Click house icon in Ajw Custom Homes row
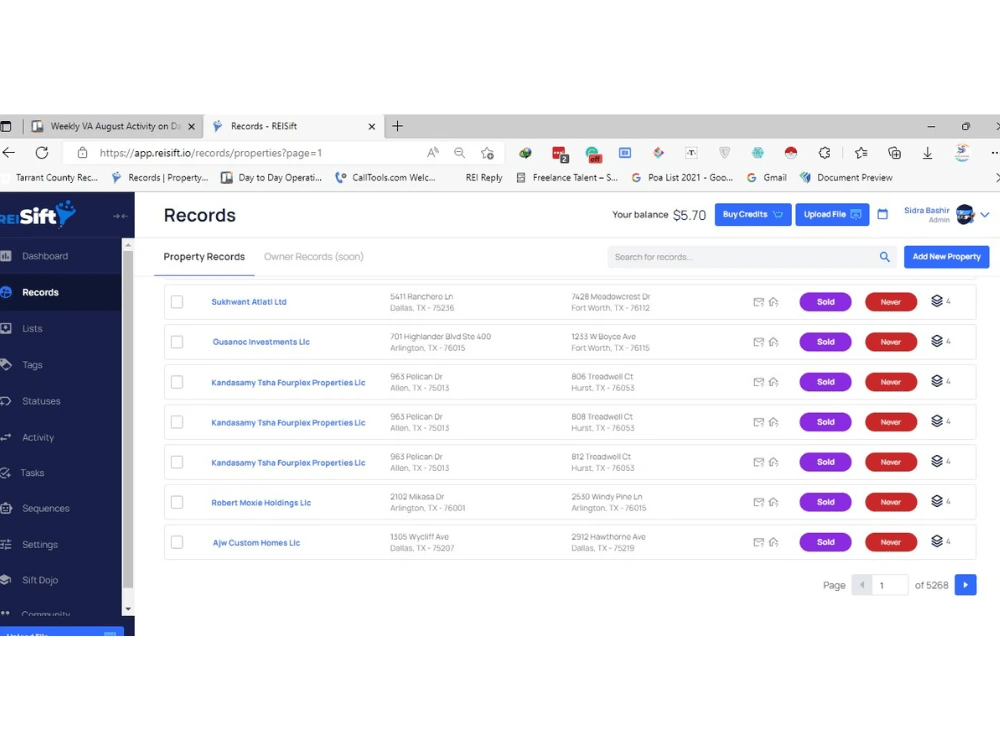Screen dimensions: 1000x750 (774, 542)
